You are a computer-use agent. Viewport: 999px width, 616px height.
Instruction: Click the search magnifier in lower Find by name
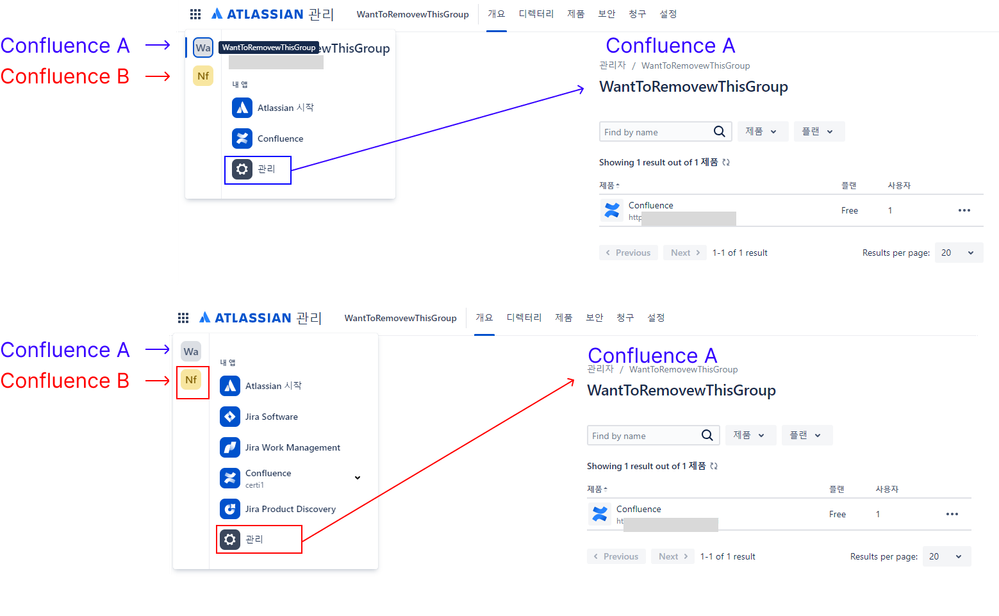[x=707, y=436]
